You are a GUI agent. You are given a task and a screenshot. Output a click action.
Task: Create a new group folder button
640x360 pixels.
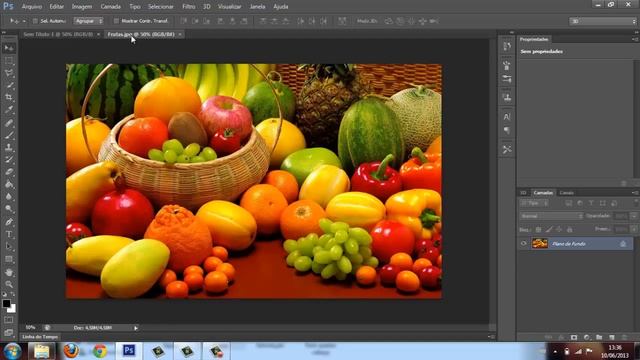pyautogui.click(x=599, y=338)
